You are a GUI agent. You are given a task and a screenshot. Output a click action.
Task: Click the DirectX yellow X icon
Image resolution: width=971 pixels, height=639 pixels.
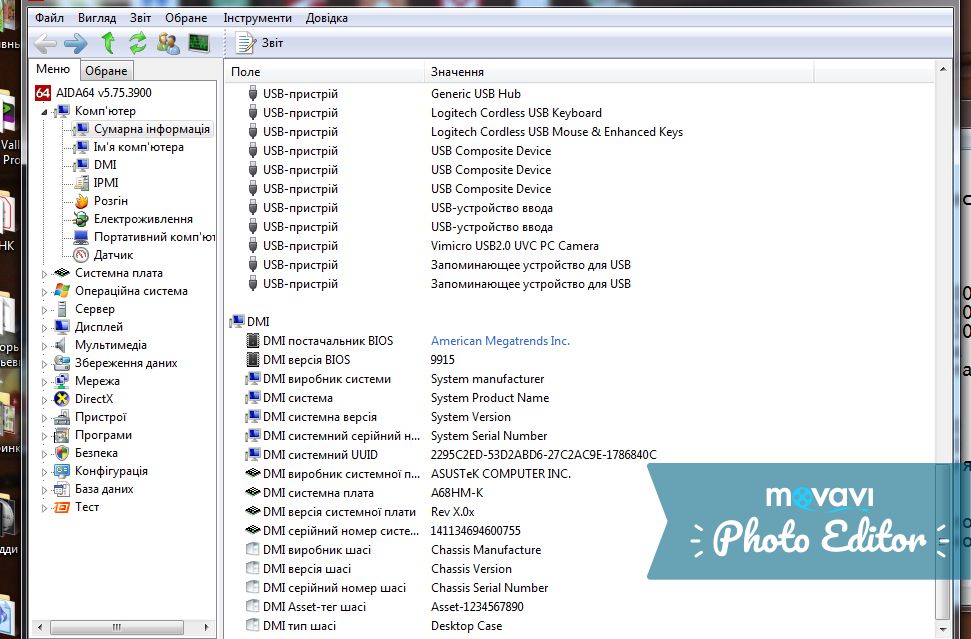pyautogui.click(x=62, y=399)
